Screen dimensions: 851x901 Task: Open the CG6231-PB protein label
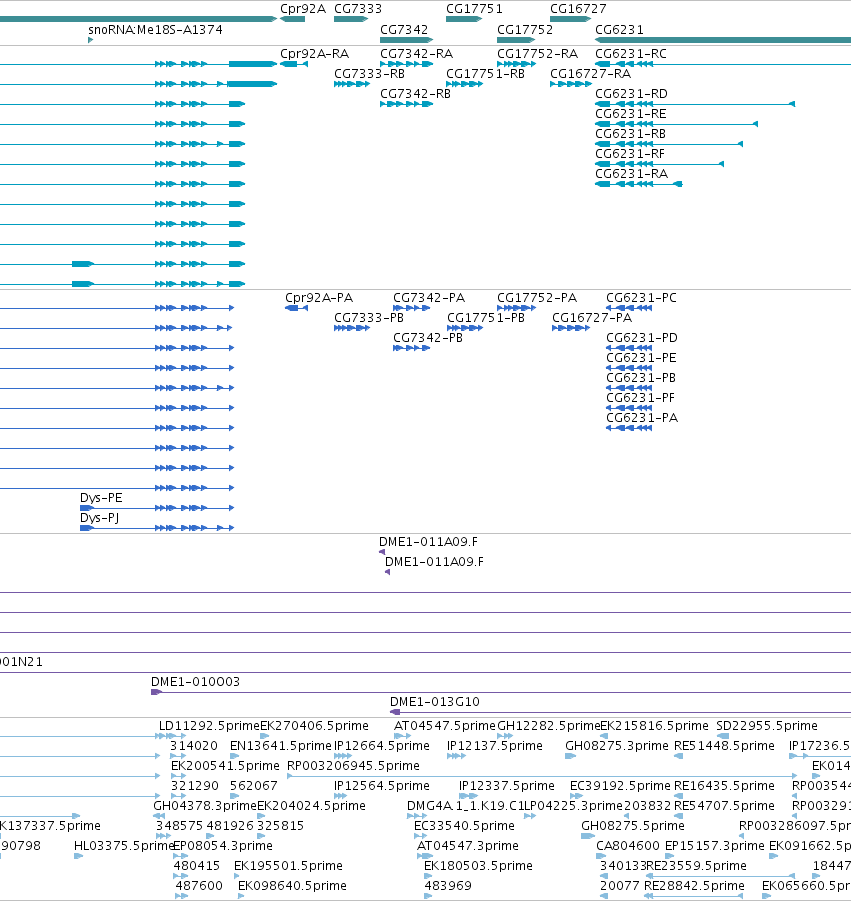coord(641,378)
